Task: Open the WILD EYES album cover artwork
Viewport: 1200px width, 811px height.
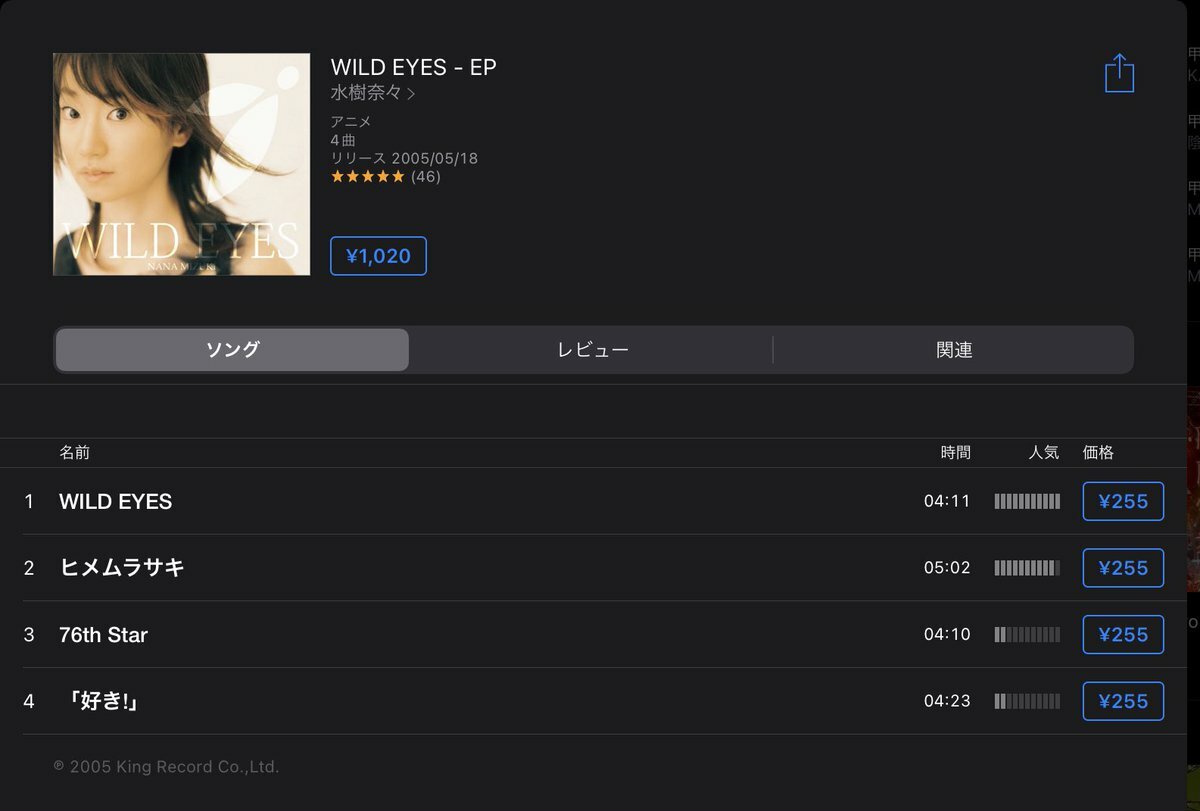Action: coord(181,164)
